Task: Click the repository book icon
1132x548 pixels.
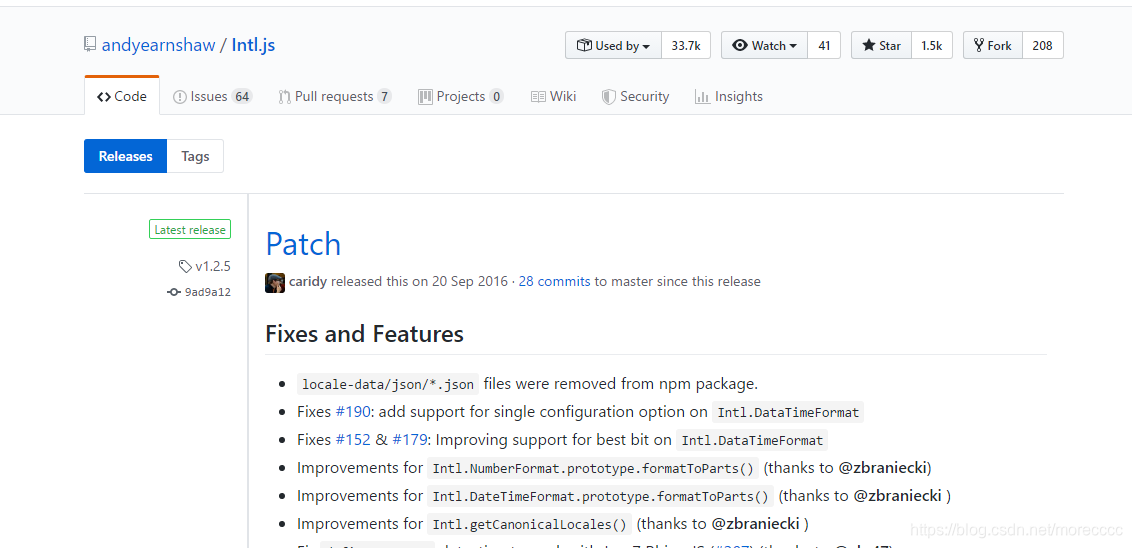Action: tap(90, 45)
